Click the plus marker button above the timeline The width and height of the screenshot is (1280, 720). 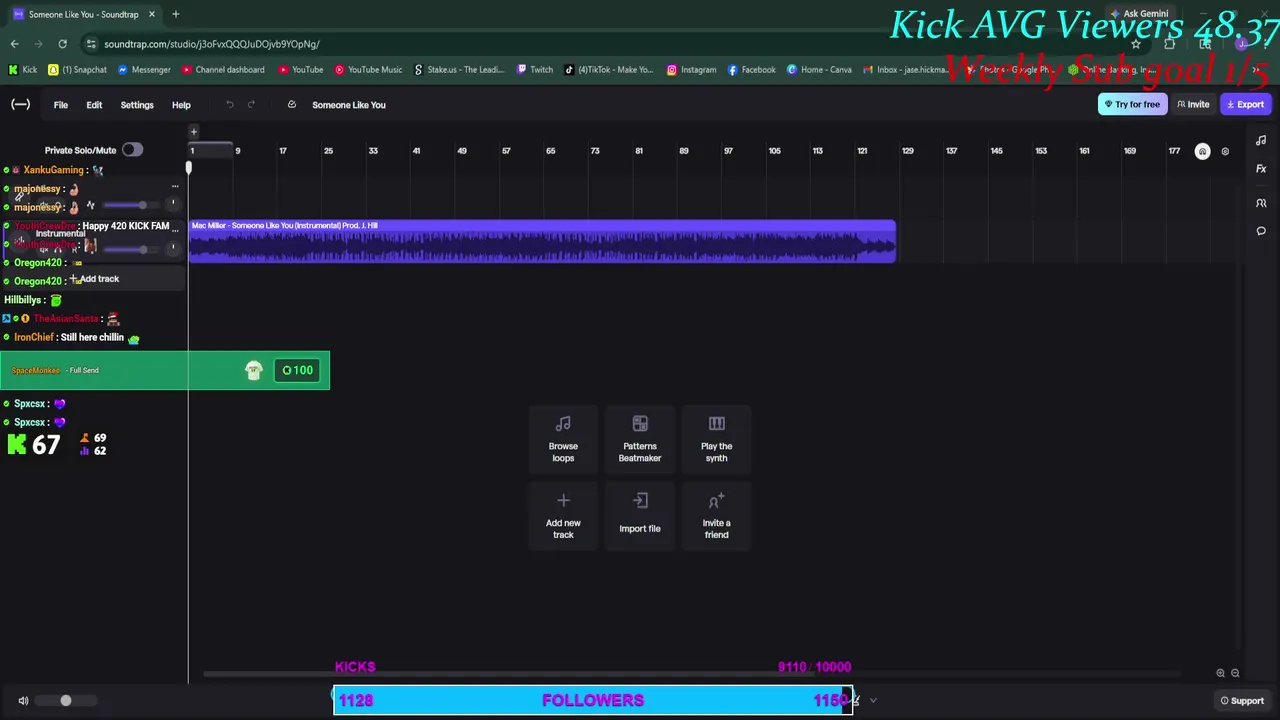coord(194,131)
